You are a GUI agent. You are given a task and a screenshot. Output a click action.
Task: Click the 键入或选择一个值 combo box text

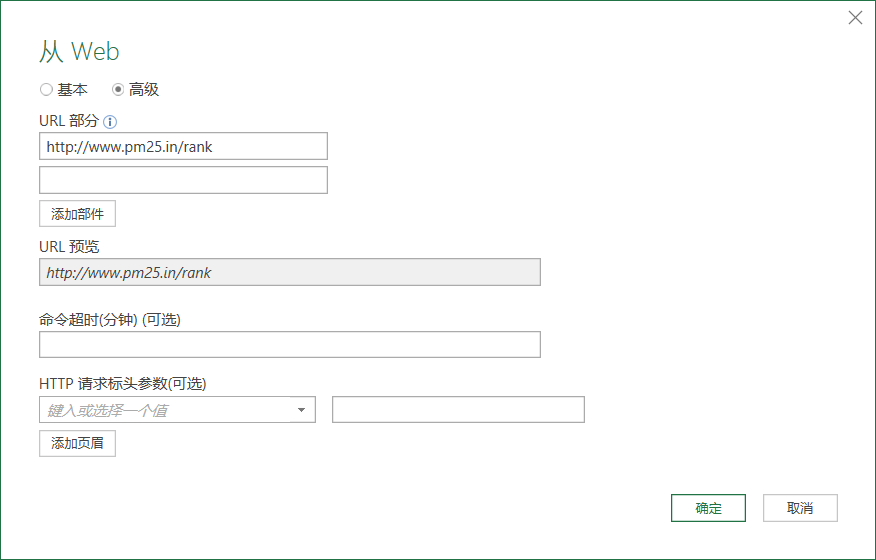pyautogui.click(x=107, y=410)
